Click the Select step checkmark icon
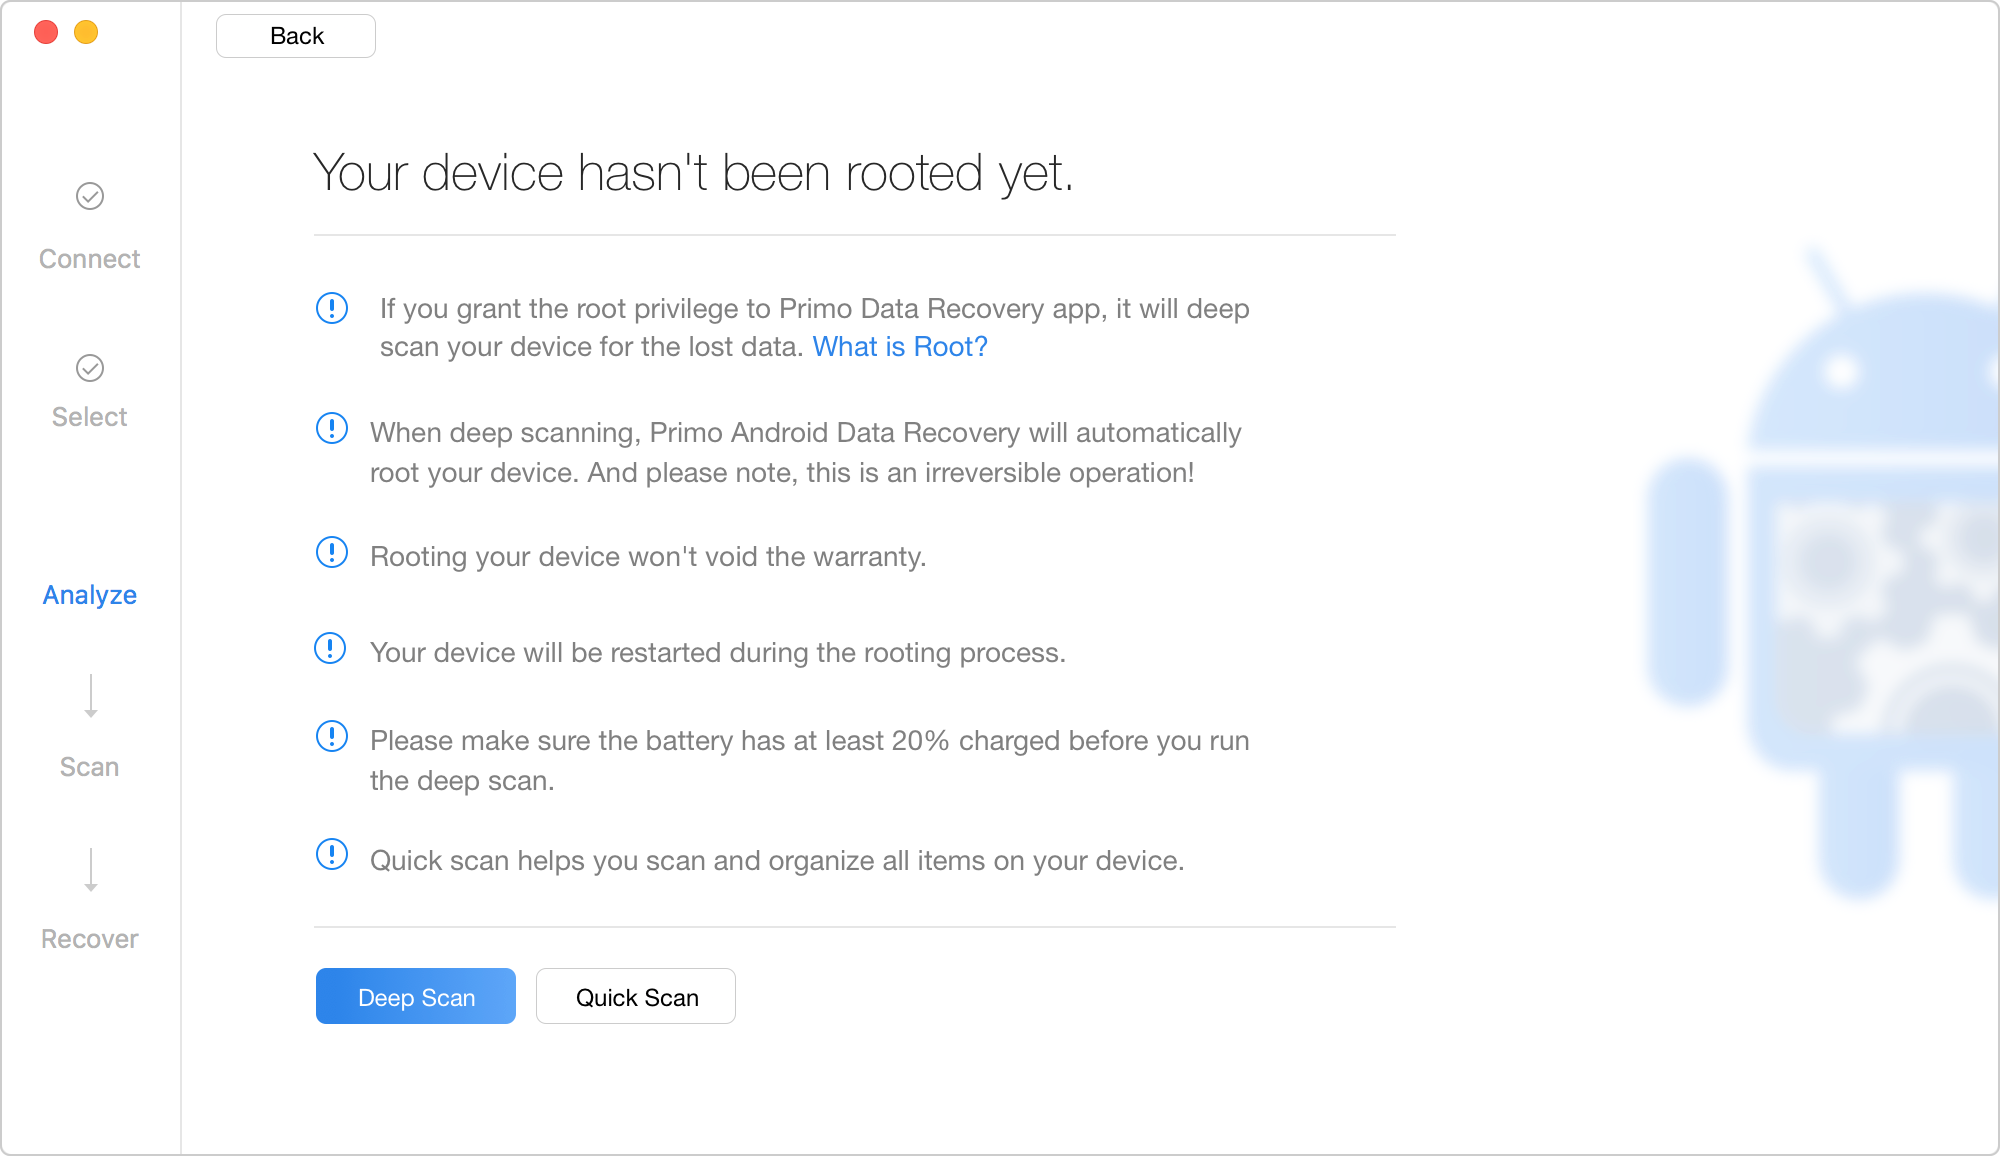2000x1156 pixels. tap(90, 368)
